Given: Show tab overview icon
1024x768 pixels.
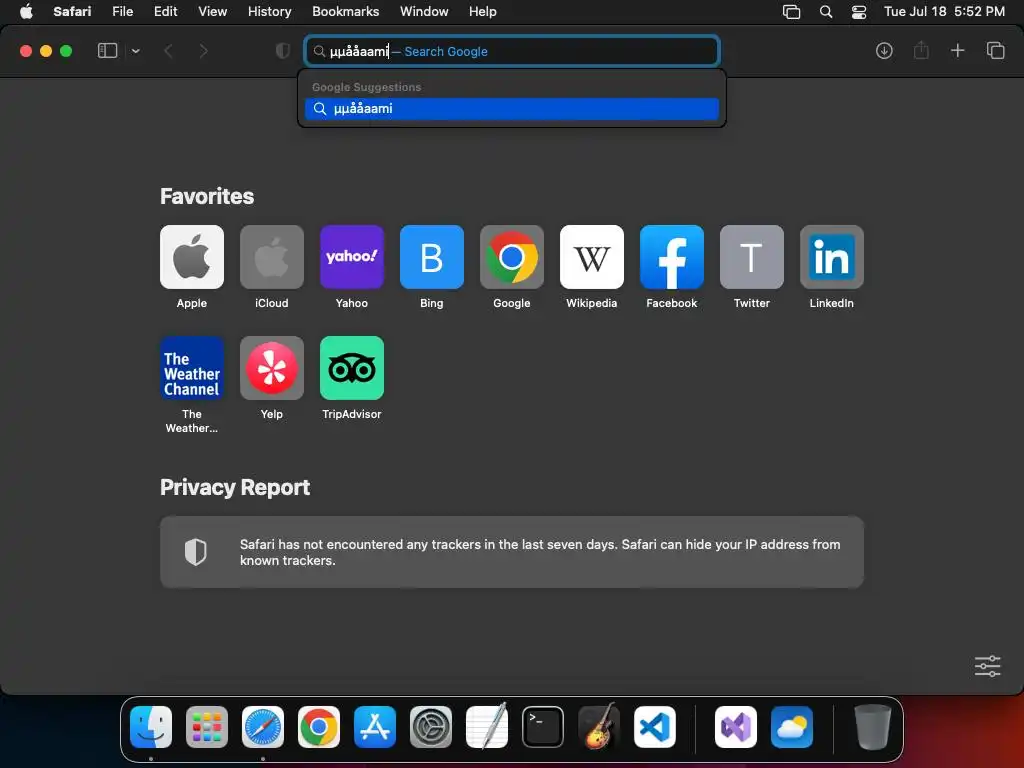Looking at the screenshot, I should [995, 50].
